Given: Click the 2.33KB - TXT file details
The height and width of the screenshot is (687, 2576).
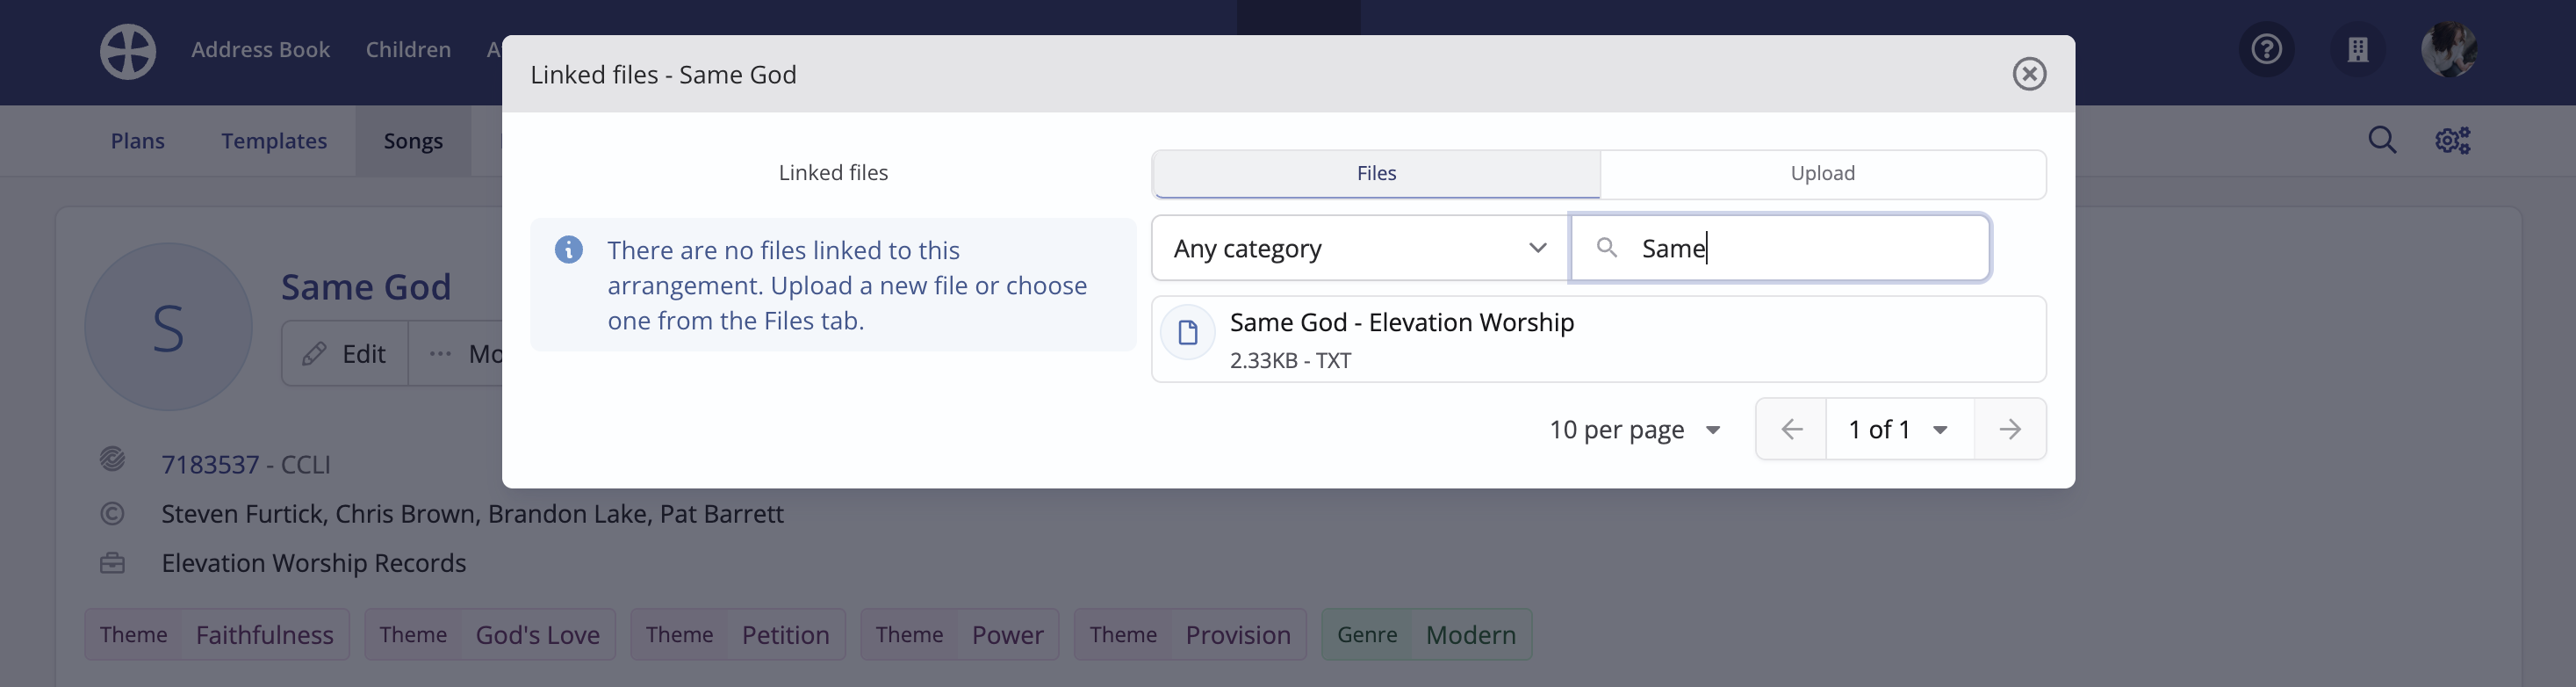Looking at the screenshot, I should 1290,361.
